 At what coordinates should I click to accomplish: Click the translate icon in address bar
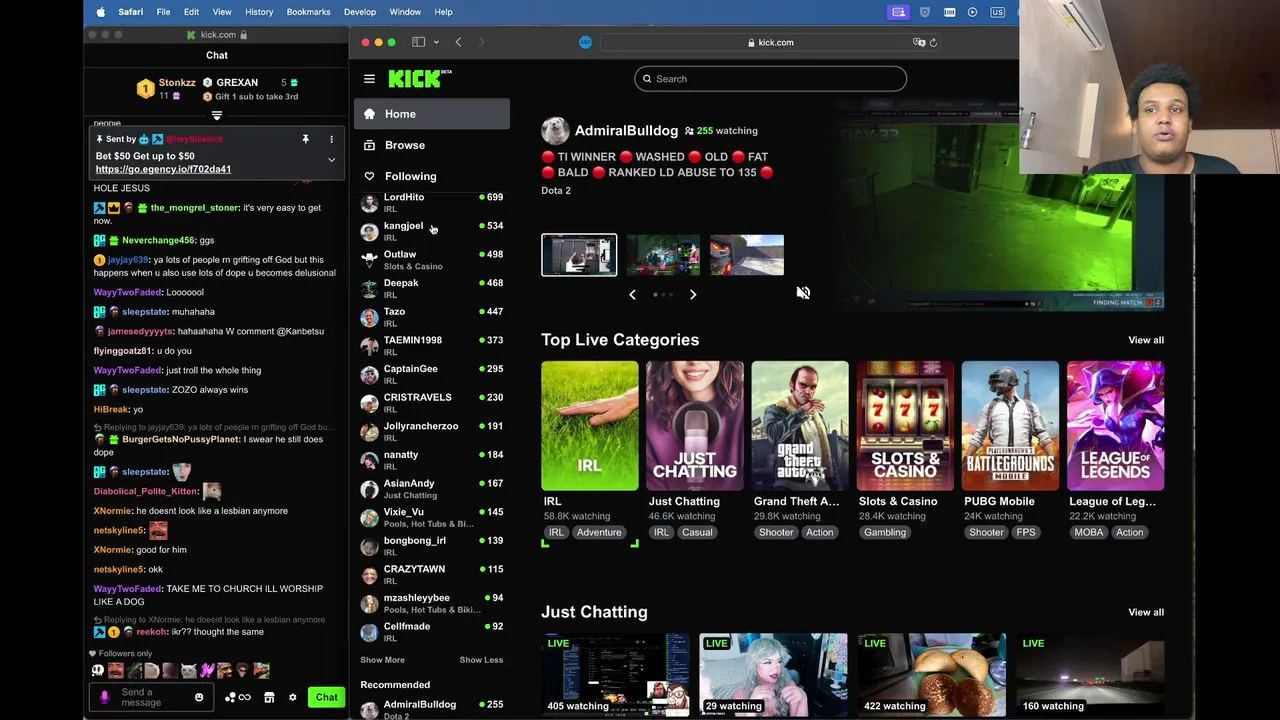coord(919,42)
